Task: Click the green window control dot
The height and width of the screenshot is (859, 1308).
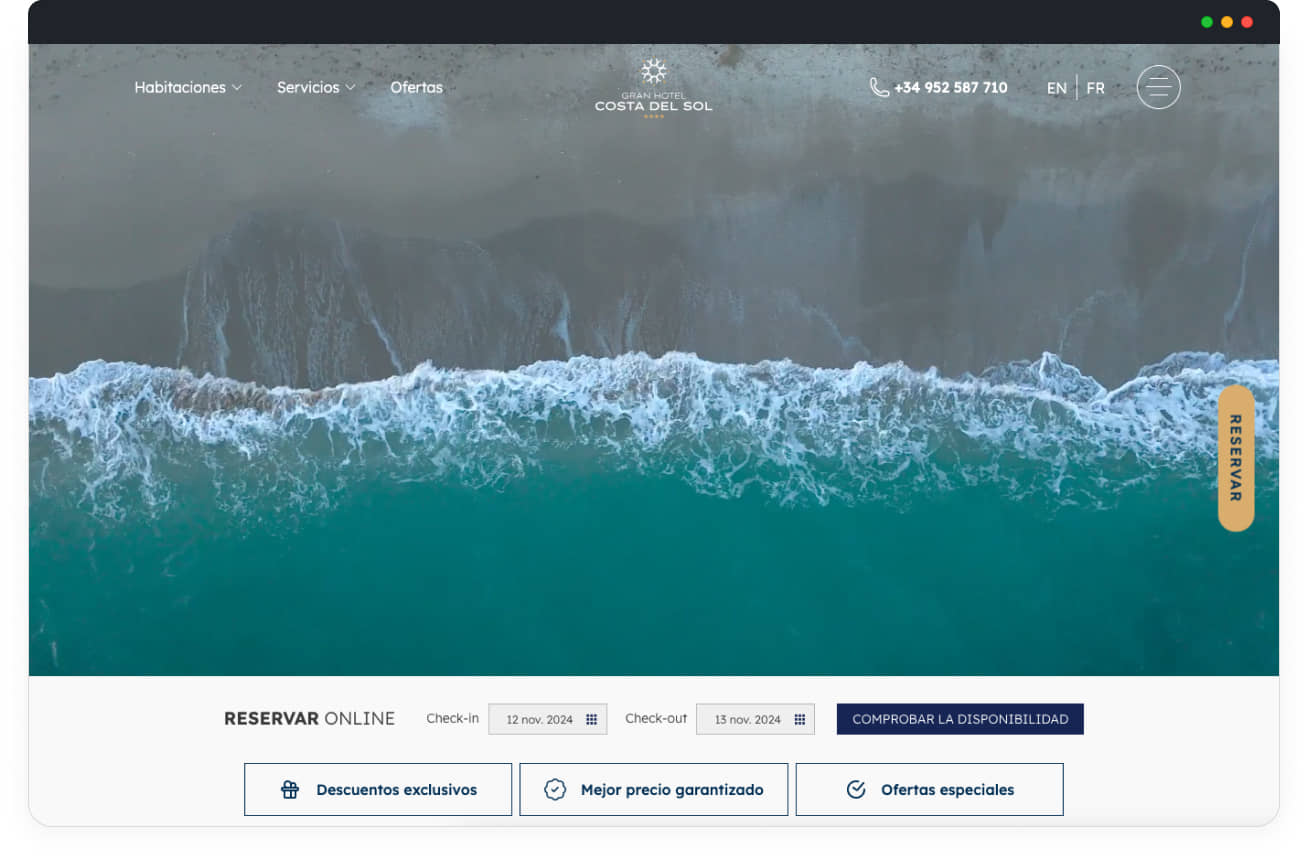Action: [x=1207, y=22]
